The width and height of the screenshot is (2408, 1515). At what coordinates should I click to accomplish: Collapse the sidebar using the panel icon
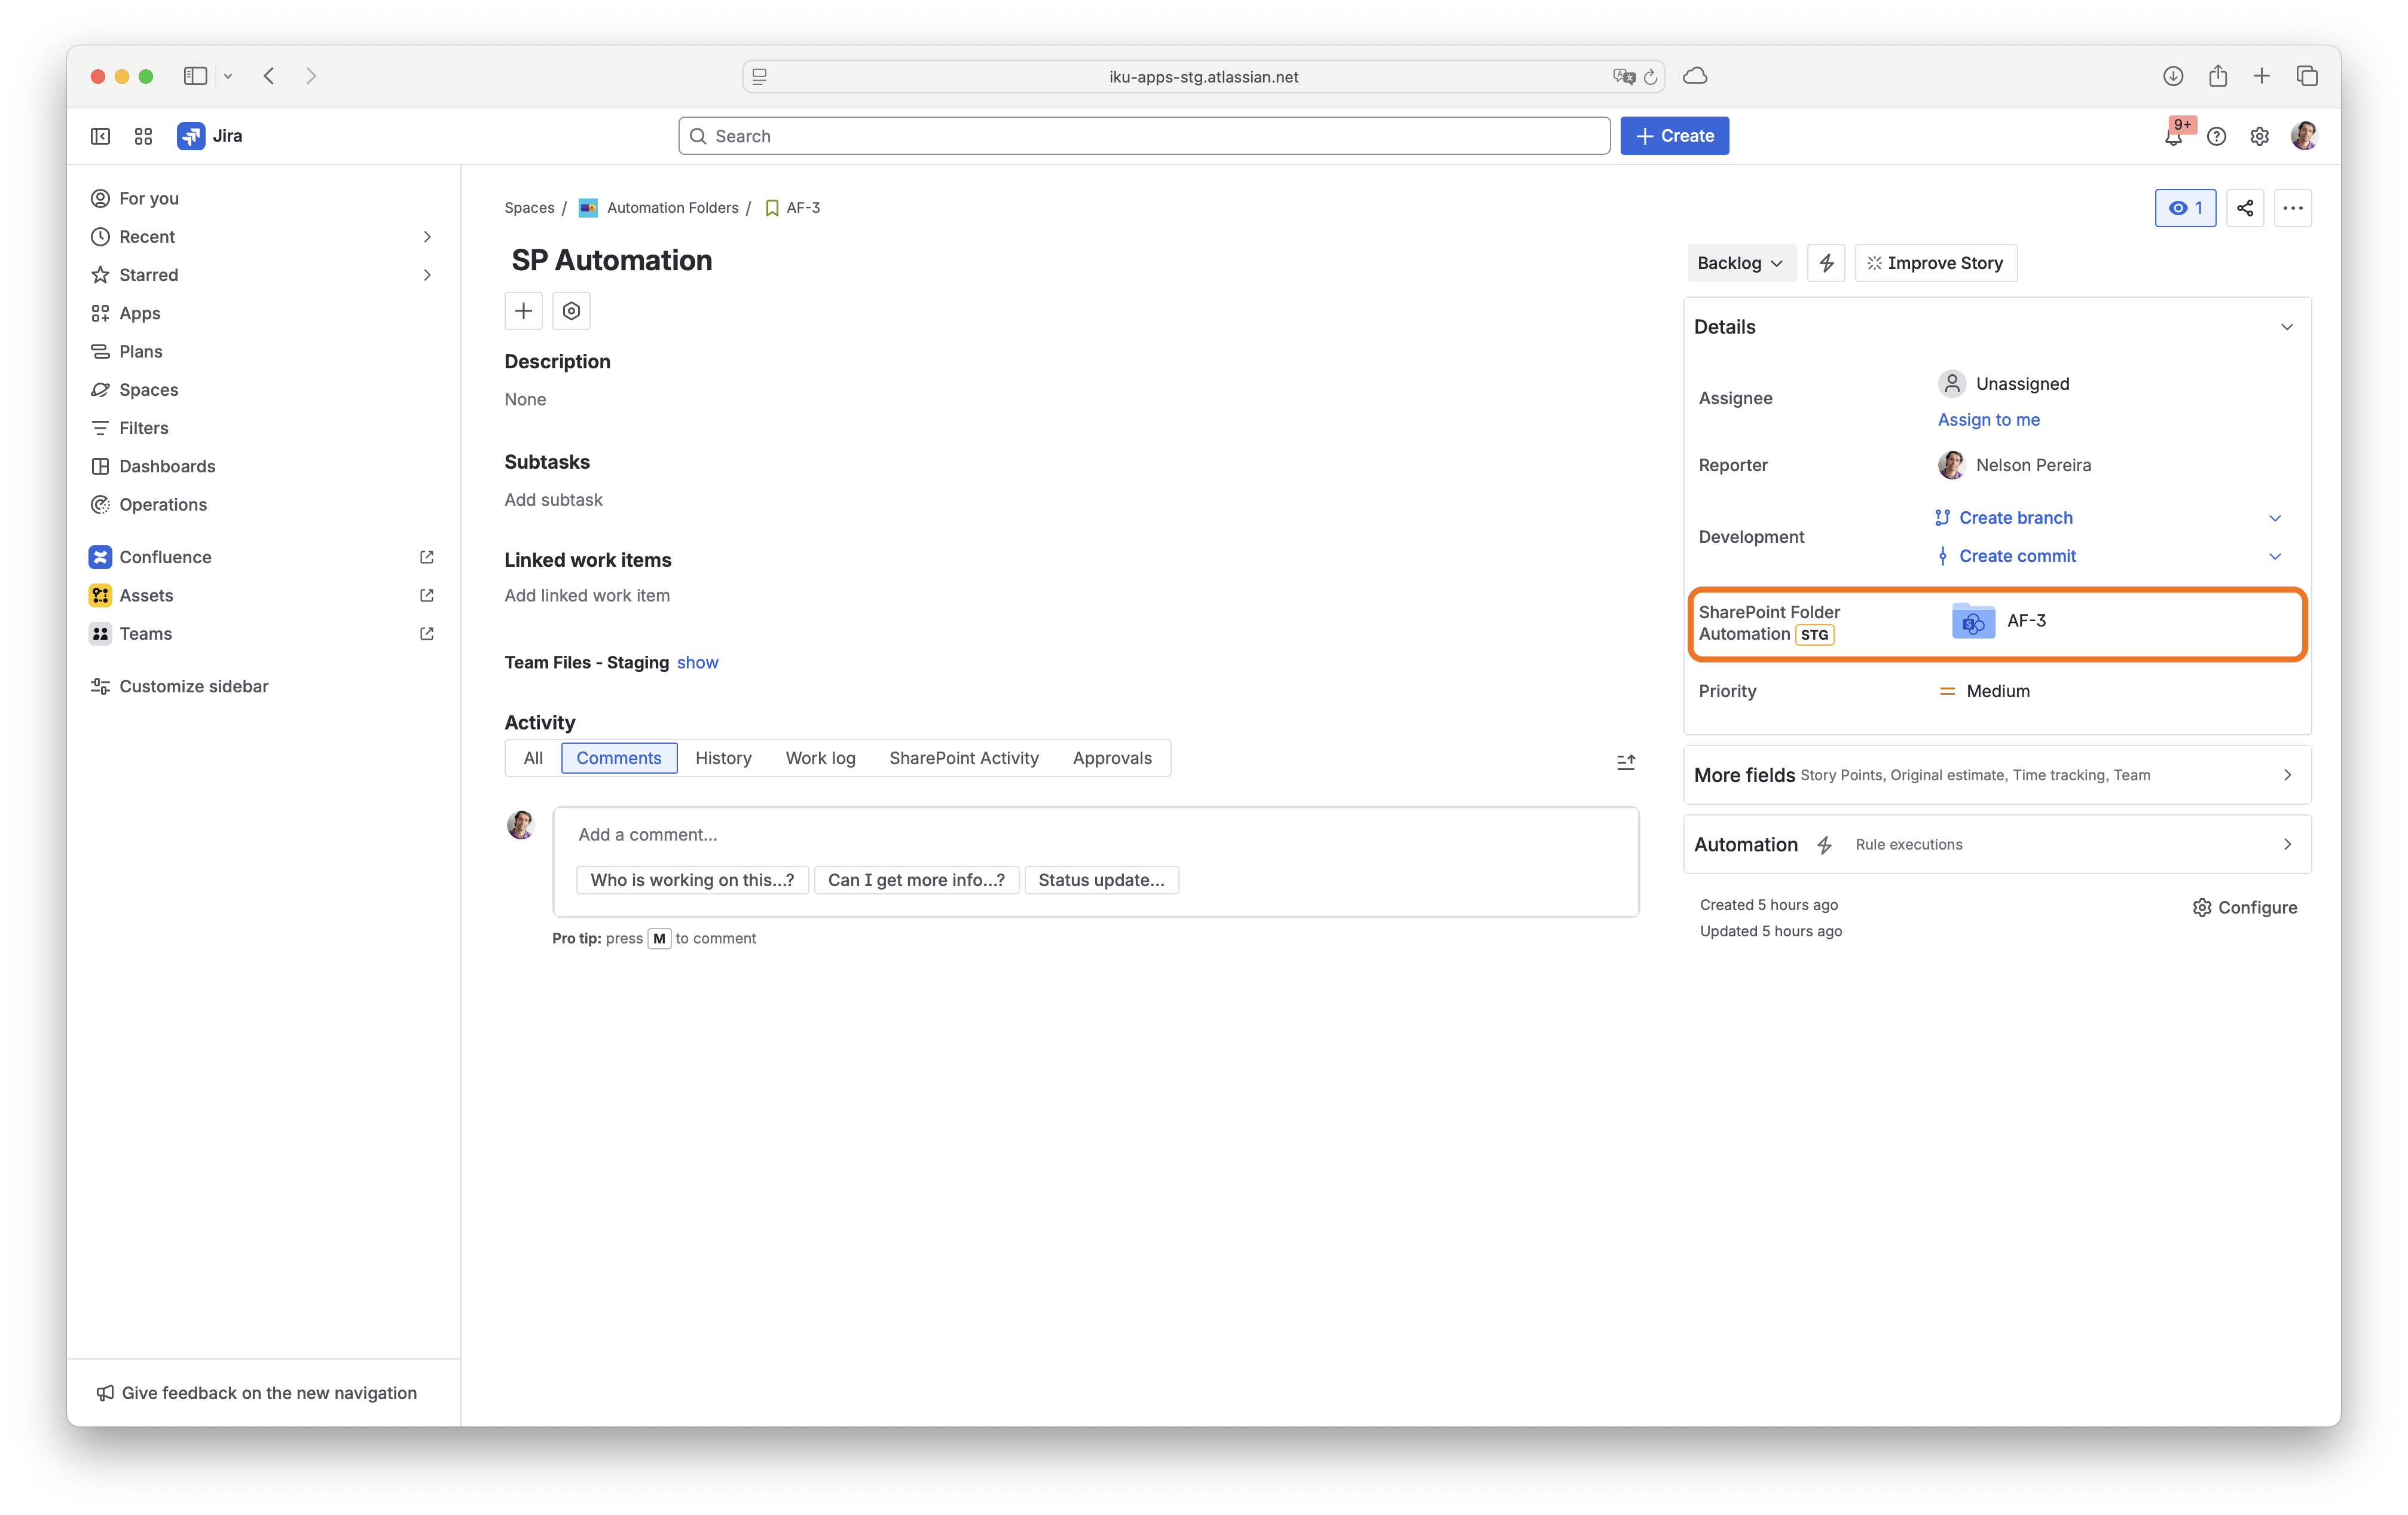[99, 135]
